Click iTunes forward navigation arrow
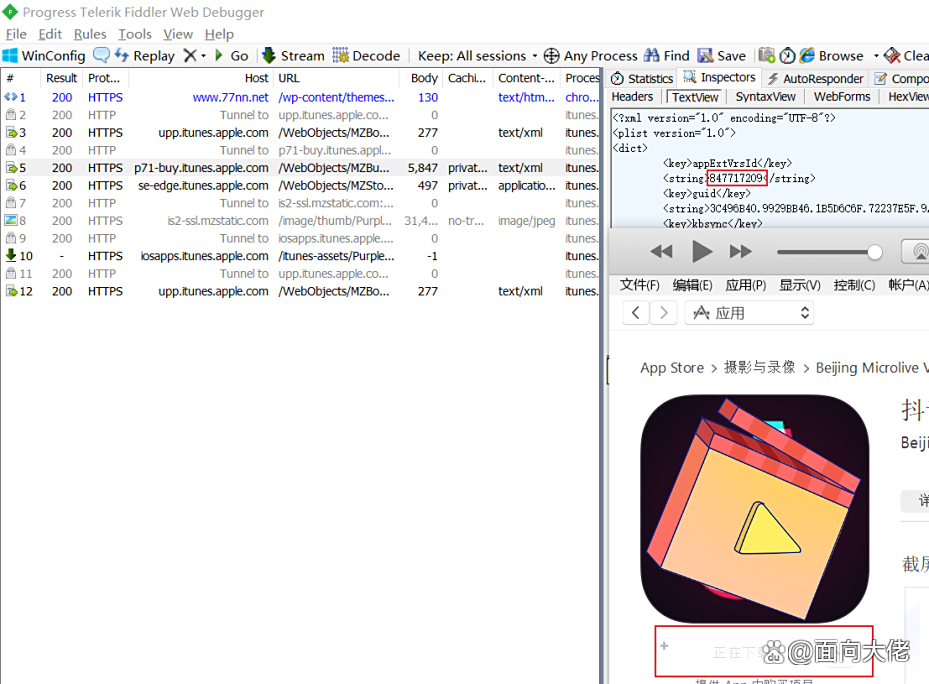929x684 pixels. [x=663, y=312]
